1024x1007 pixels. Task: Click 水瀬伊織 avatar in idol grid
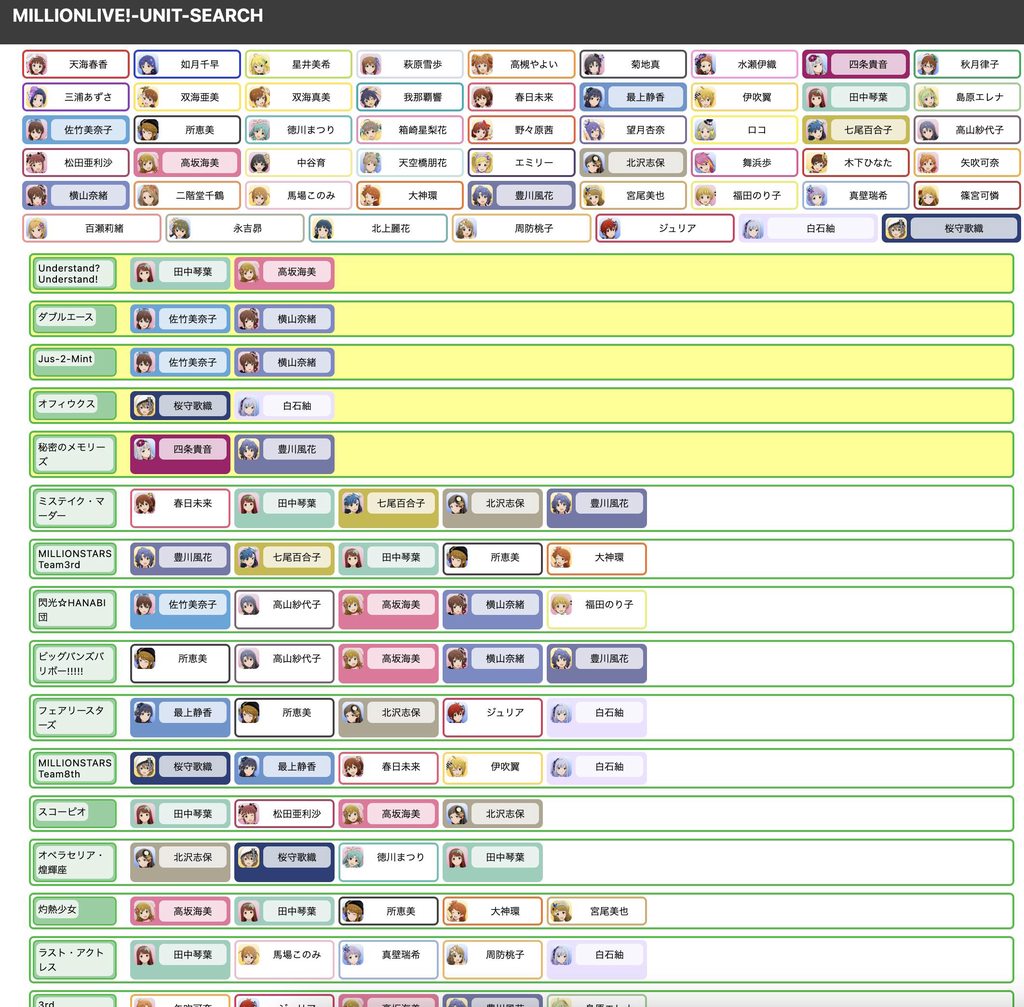pos(705,65)
